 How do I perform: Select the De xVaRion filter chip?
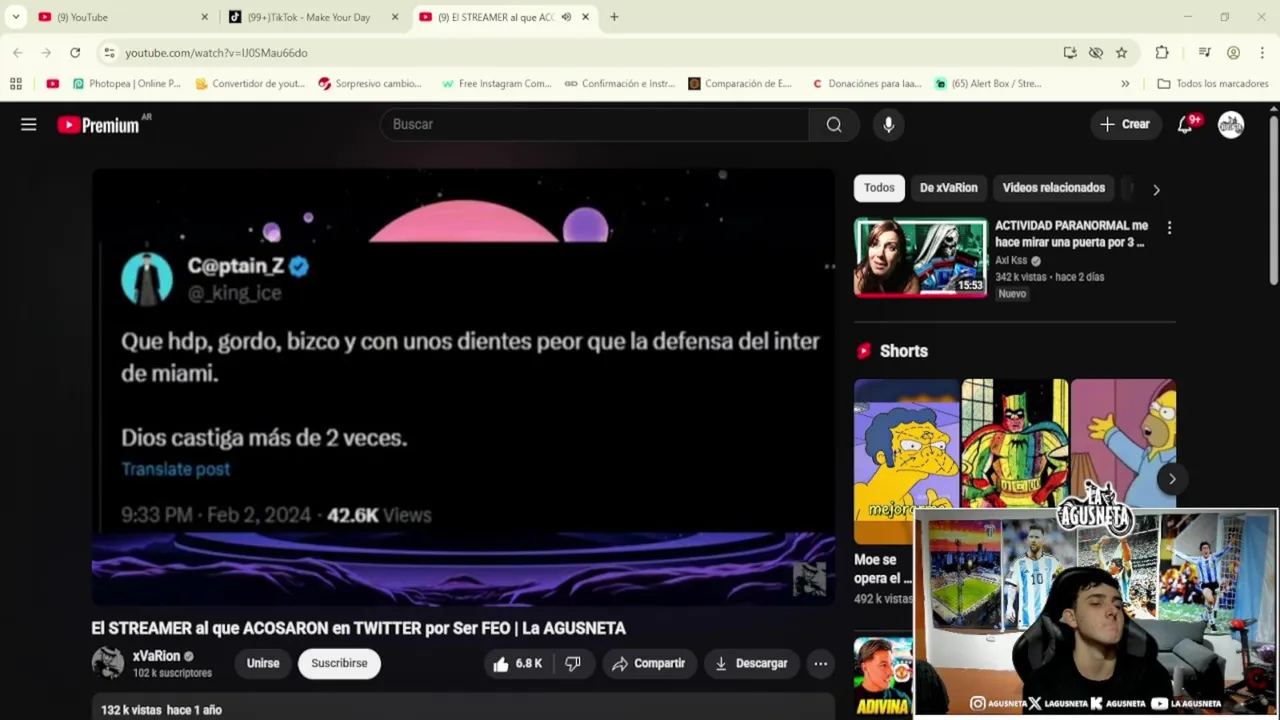[948, 188]
